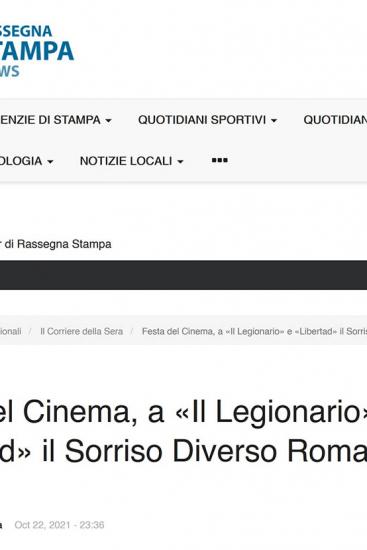Go to the Il Corriere della Sera breadcrumb
This screenshot has height=550, width=367.
point(81,331)
